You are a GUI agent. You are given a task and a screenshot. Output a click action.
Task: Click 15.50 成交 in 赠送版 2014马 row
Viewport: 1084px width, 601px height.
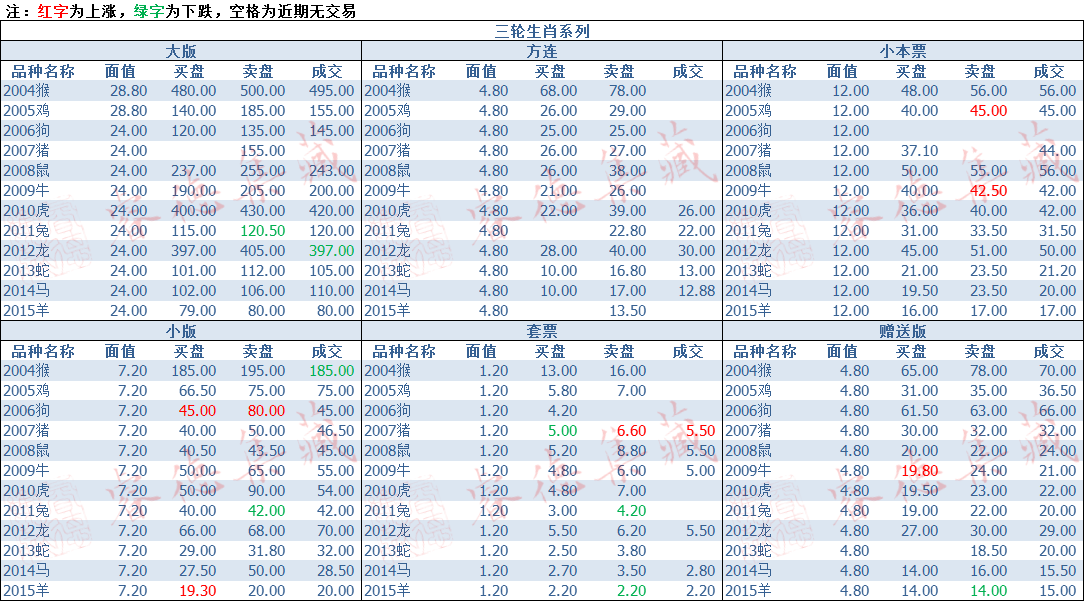point(1058,571)
